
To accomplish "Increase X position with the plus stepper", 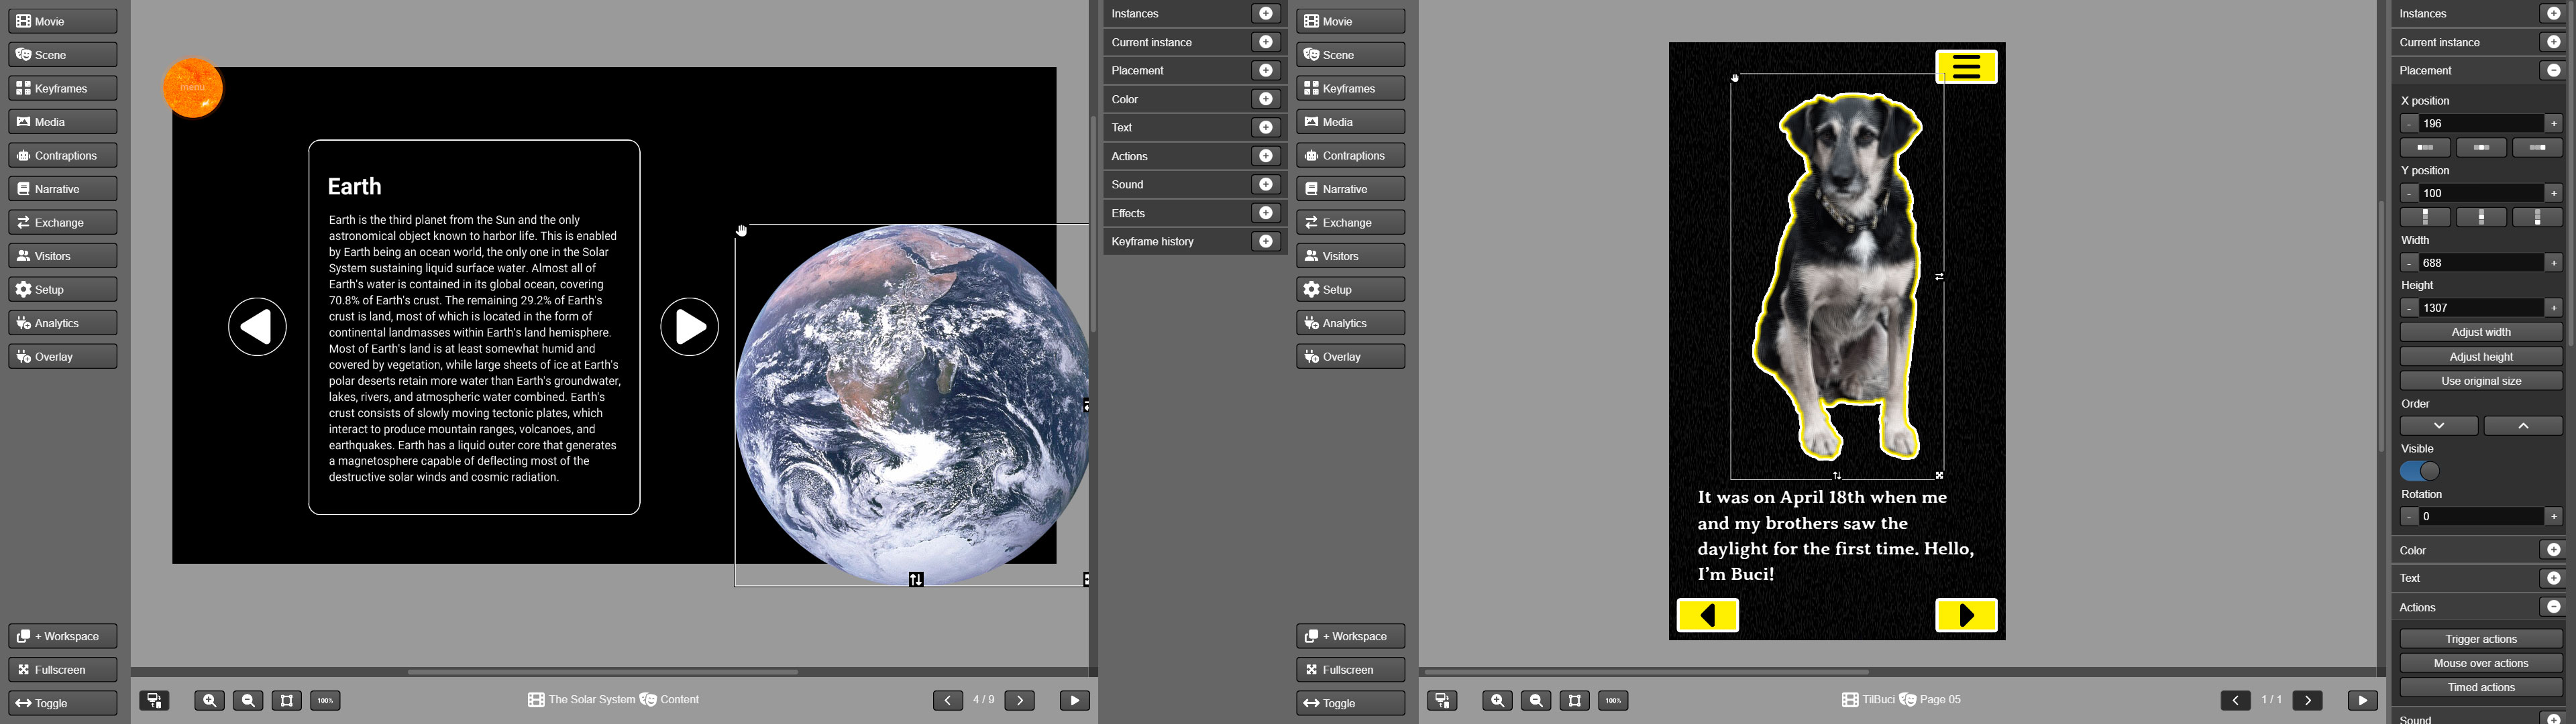I will pos(2553,123).
